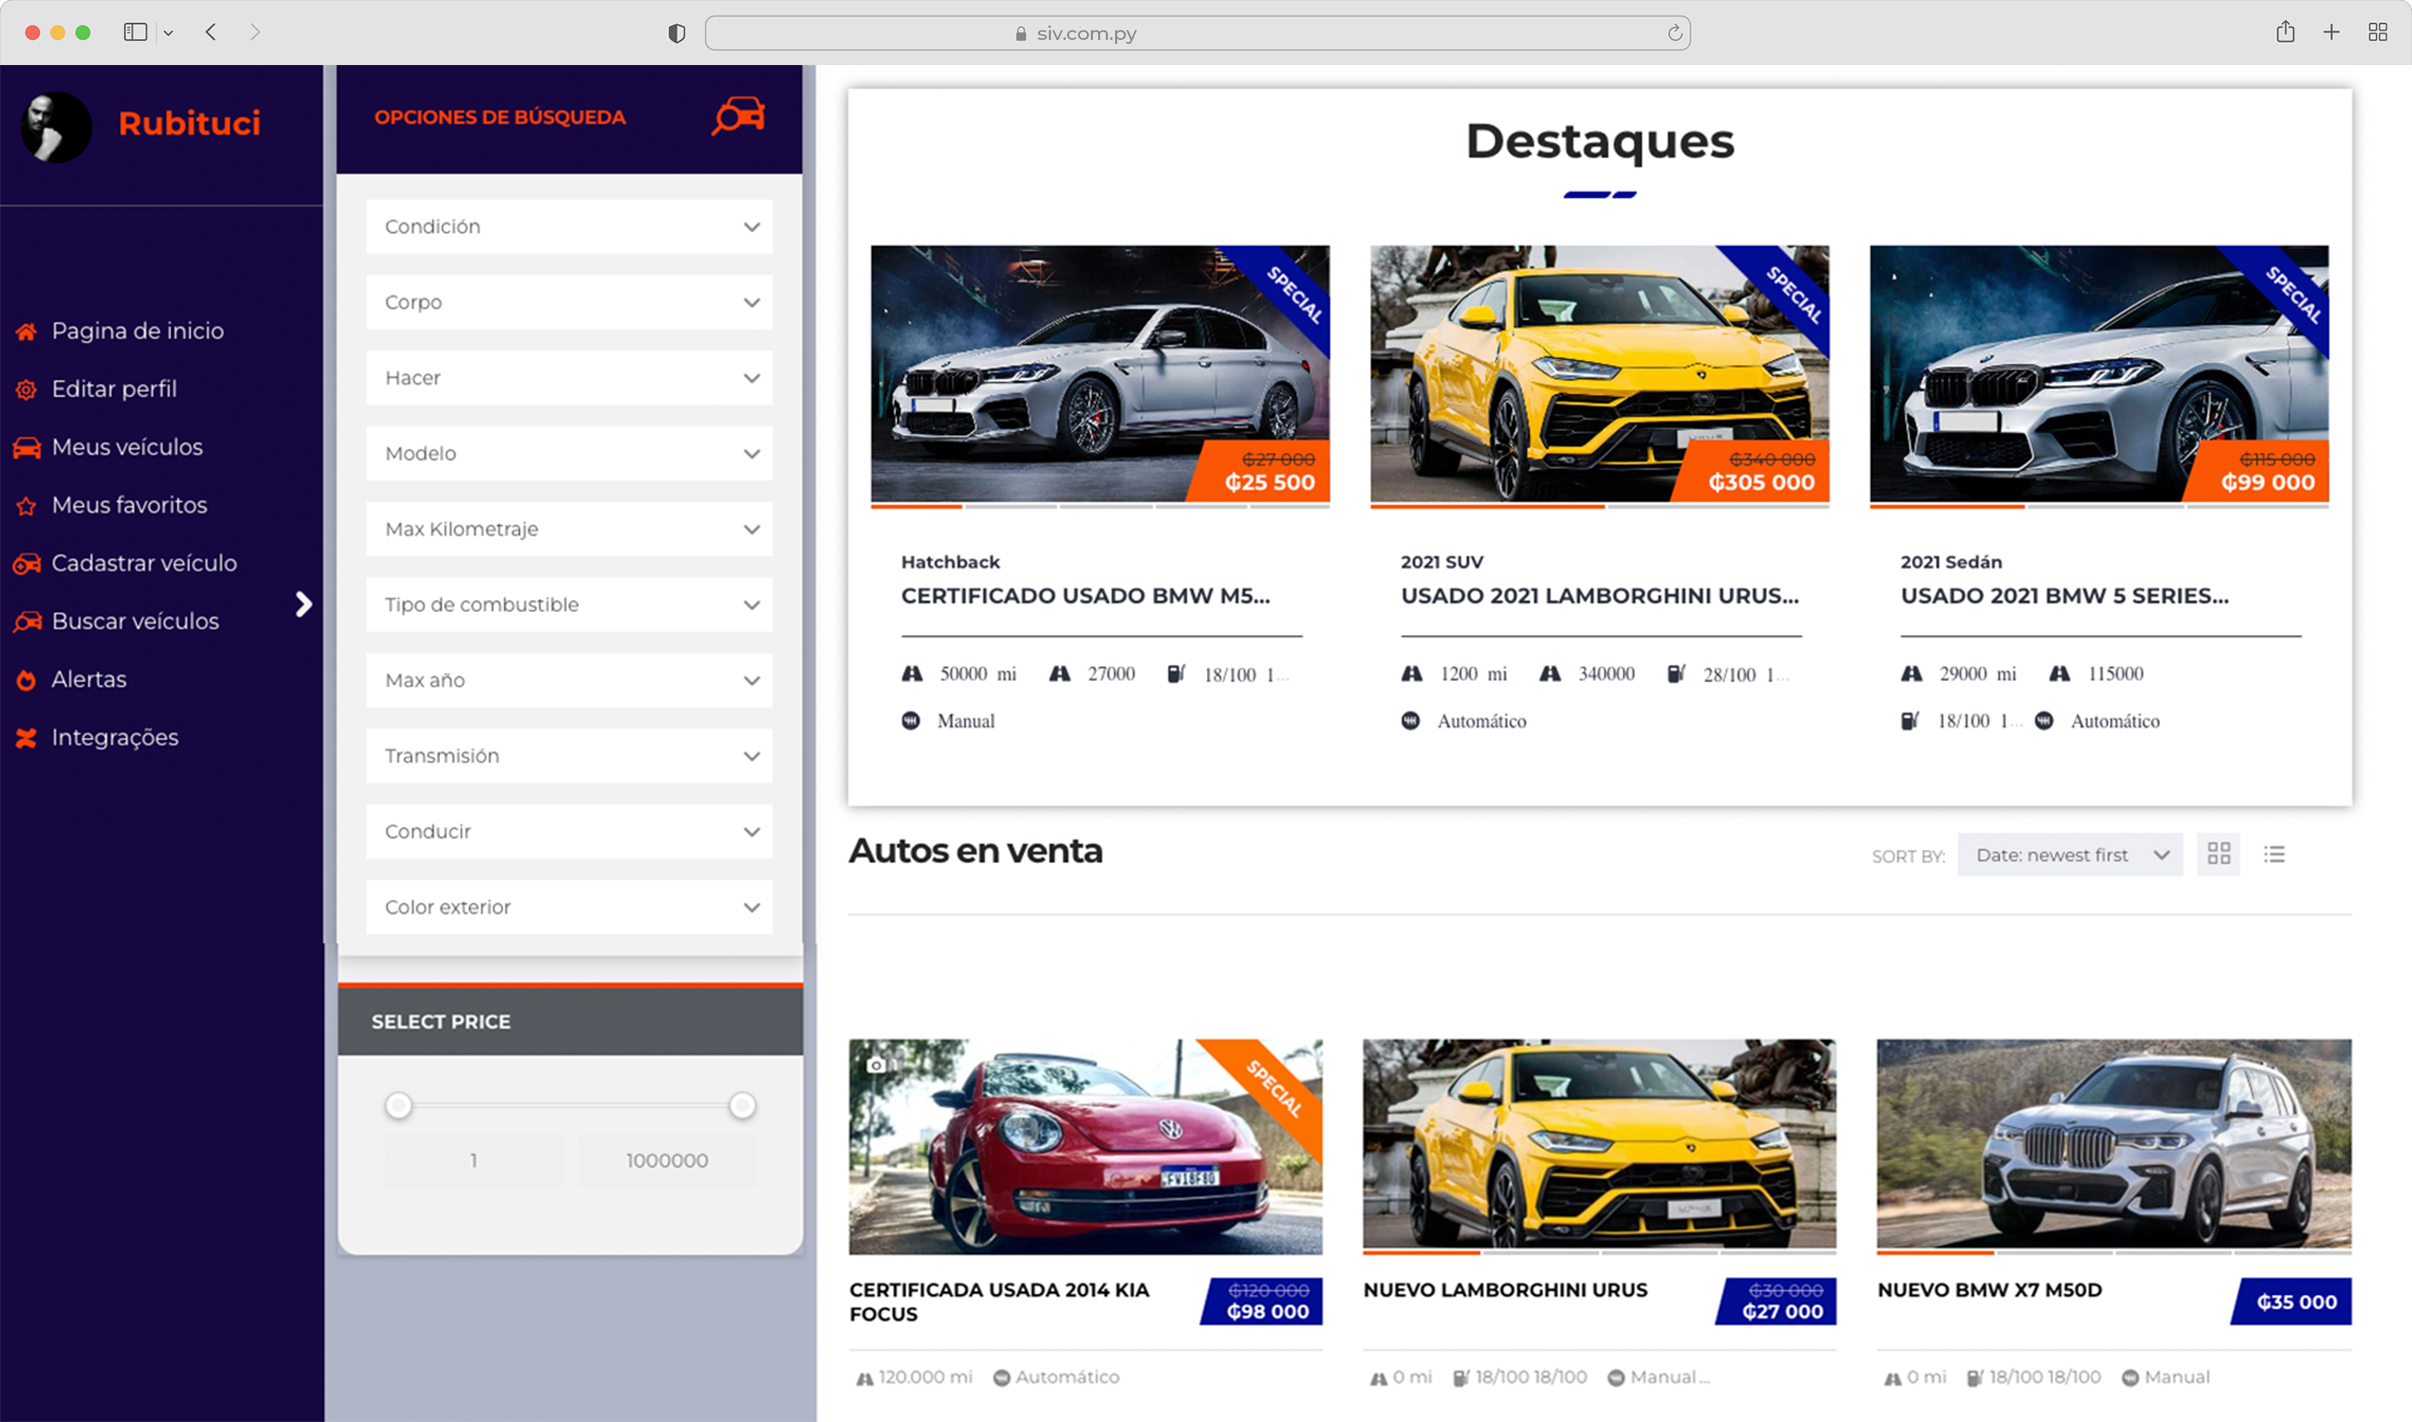Click the browser forward arrow
This screenshot has width=2412, height=1422.
click(x=255, y=32)
